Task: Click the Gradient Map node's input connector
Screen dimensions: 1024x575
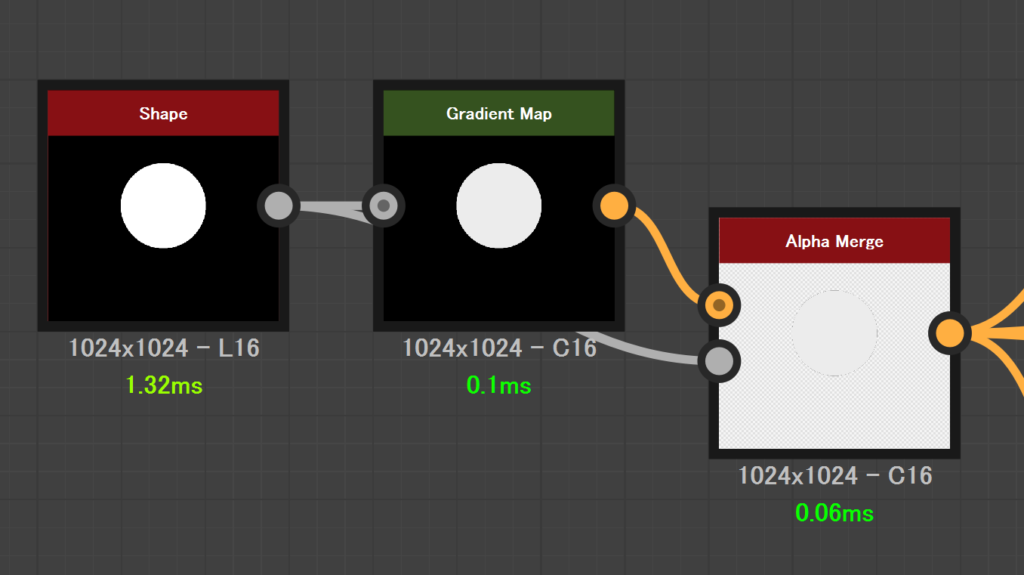Action: pos(383,206)
